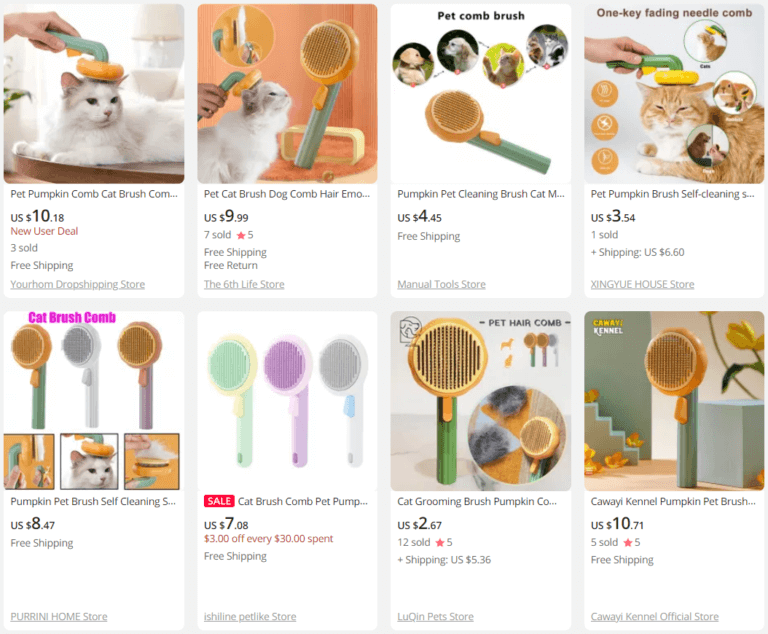768x634 pixels.
Task: Open pastel green purple white brushes image
Action: 287,401
